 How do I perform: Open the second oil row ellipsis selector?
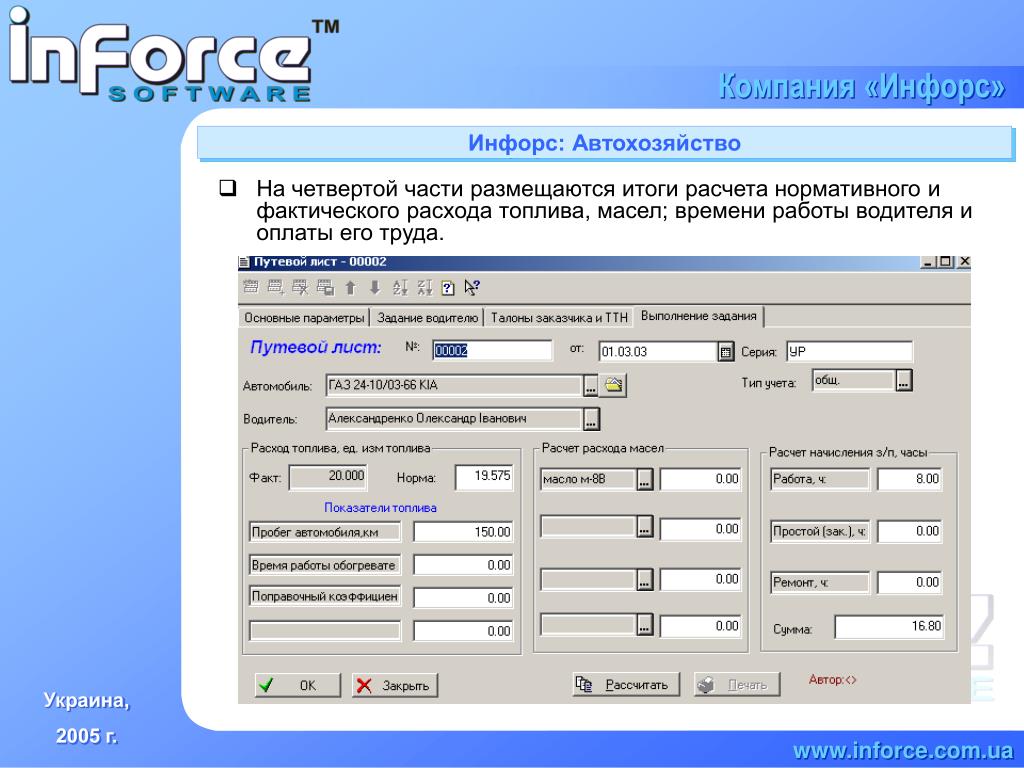pos(645,526)
